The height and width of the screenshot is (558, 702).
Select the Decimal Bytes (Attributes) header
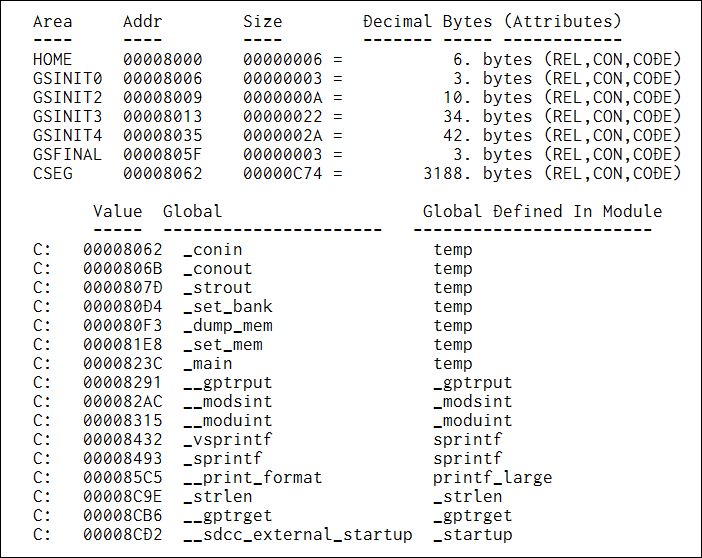492,21
